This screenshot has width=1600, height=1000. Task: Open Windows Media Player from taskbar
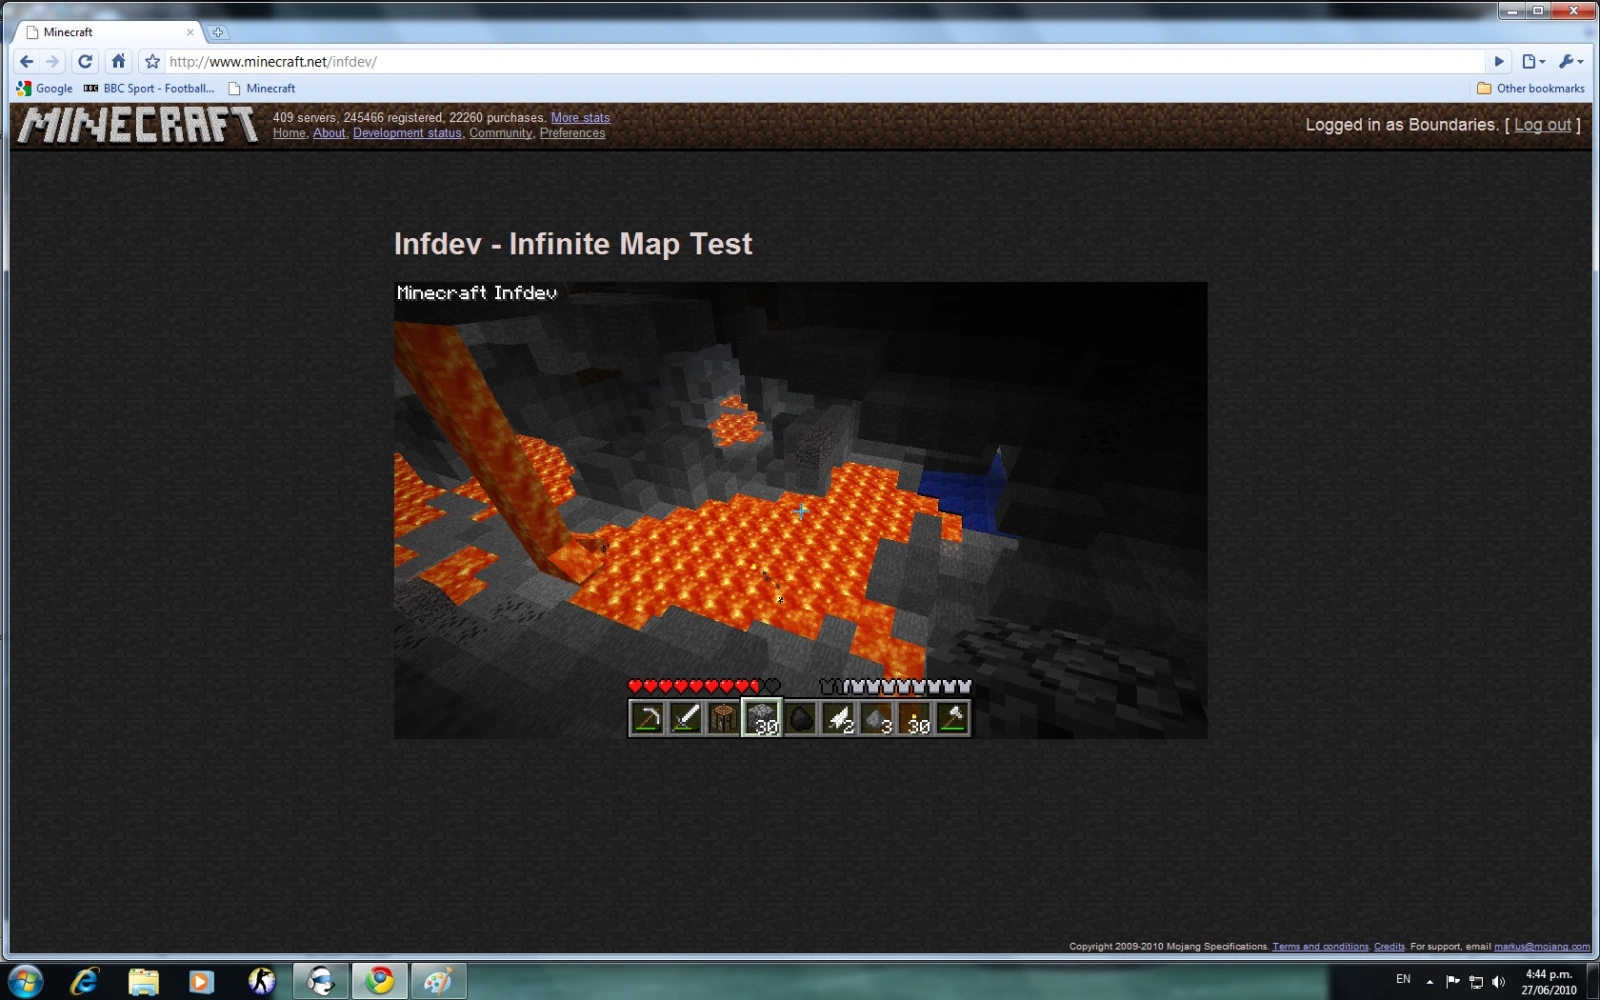point(201,982)
